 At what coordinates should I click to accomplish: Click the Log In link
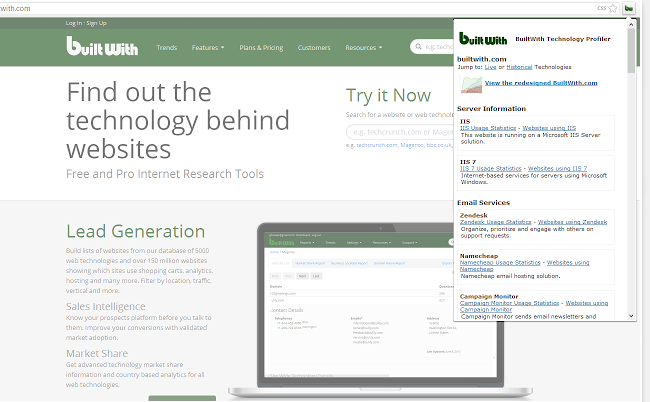tap(74, 22)
